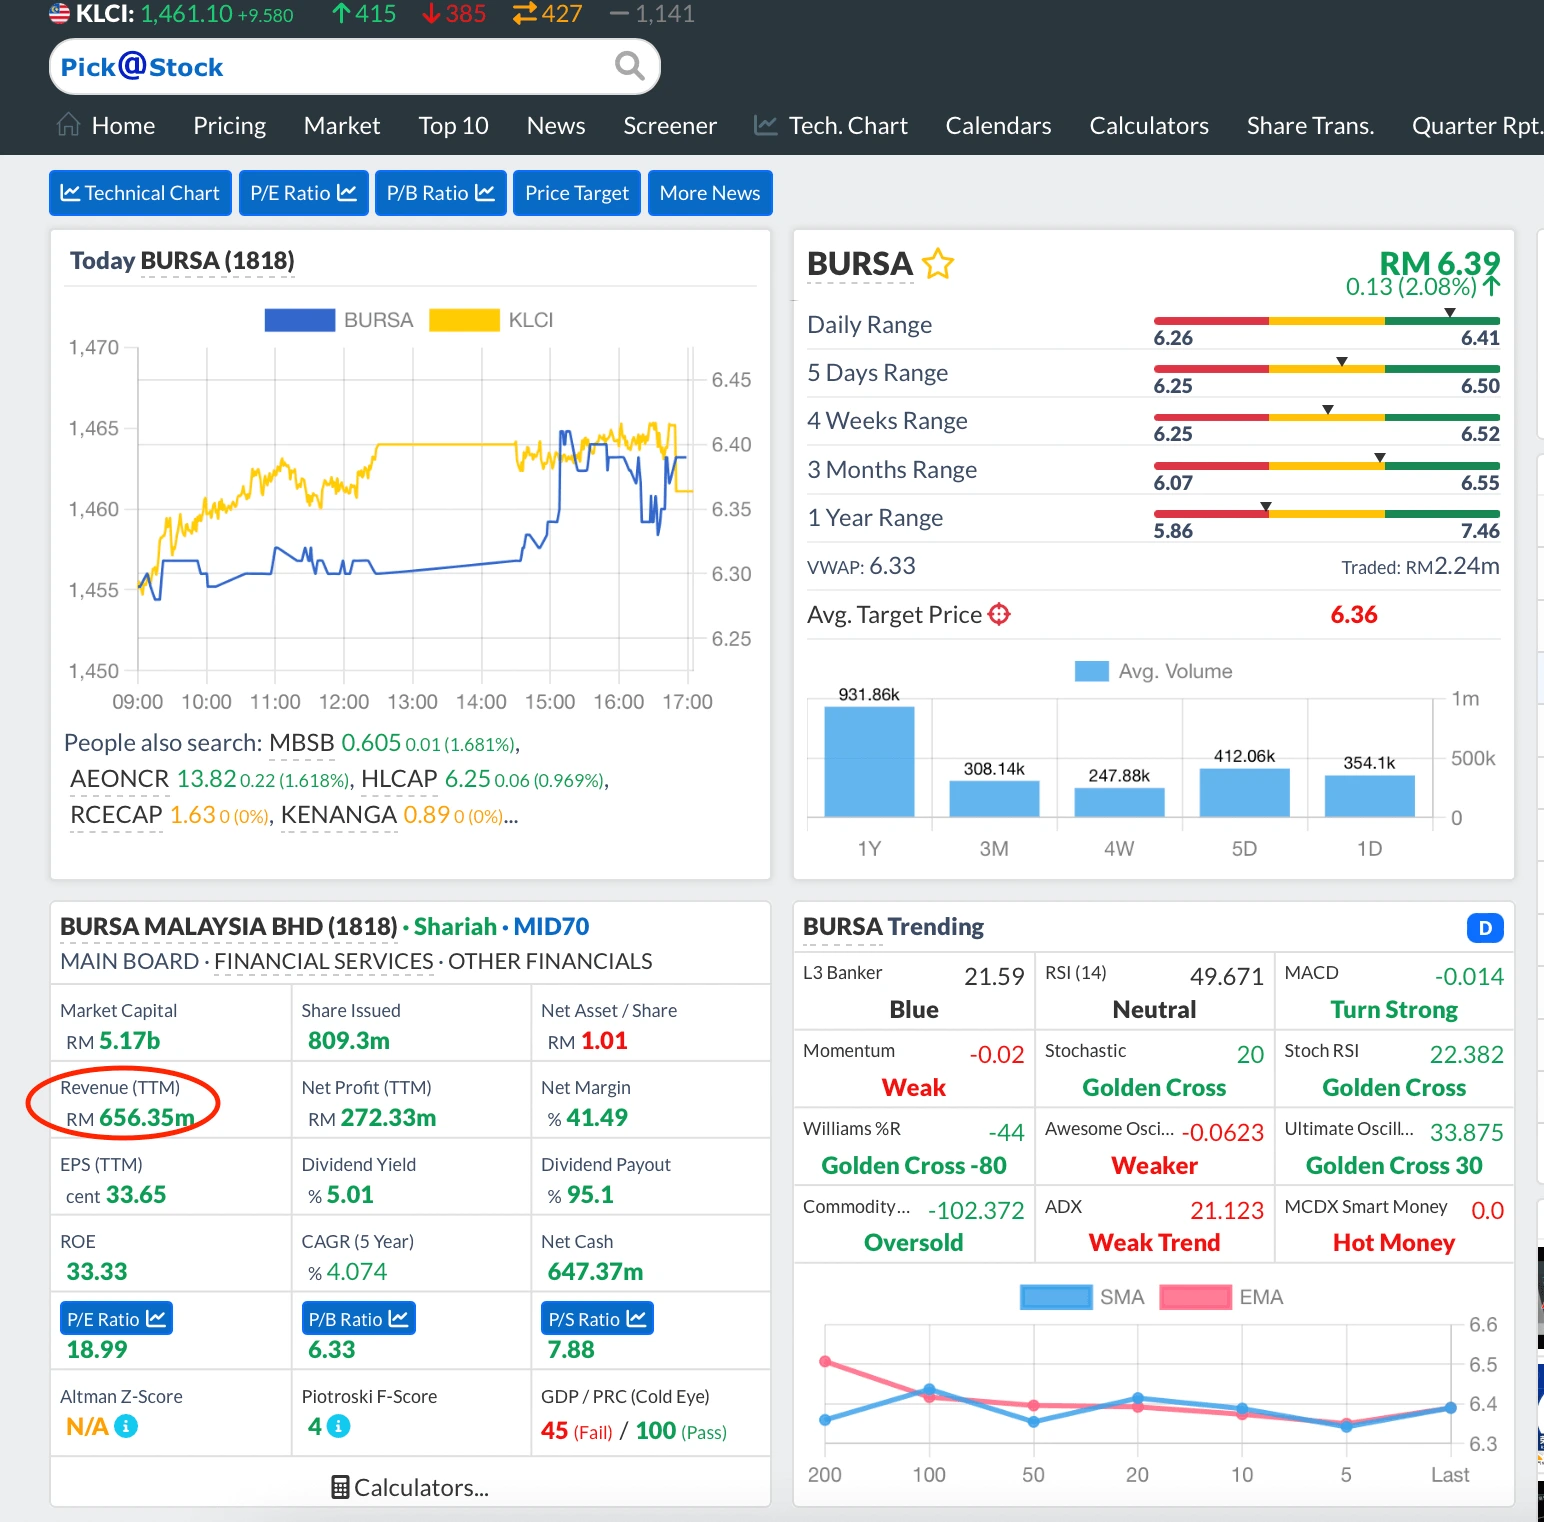Click the FINANCIAL SERVICES sector link
1544x1522 pixels.
tap(323, 961)
